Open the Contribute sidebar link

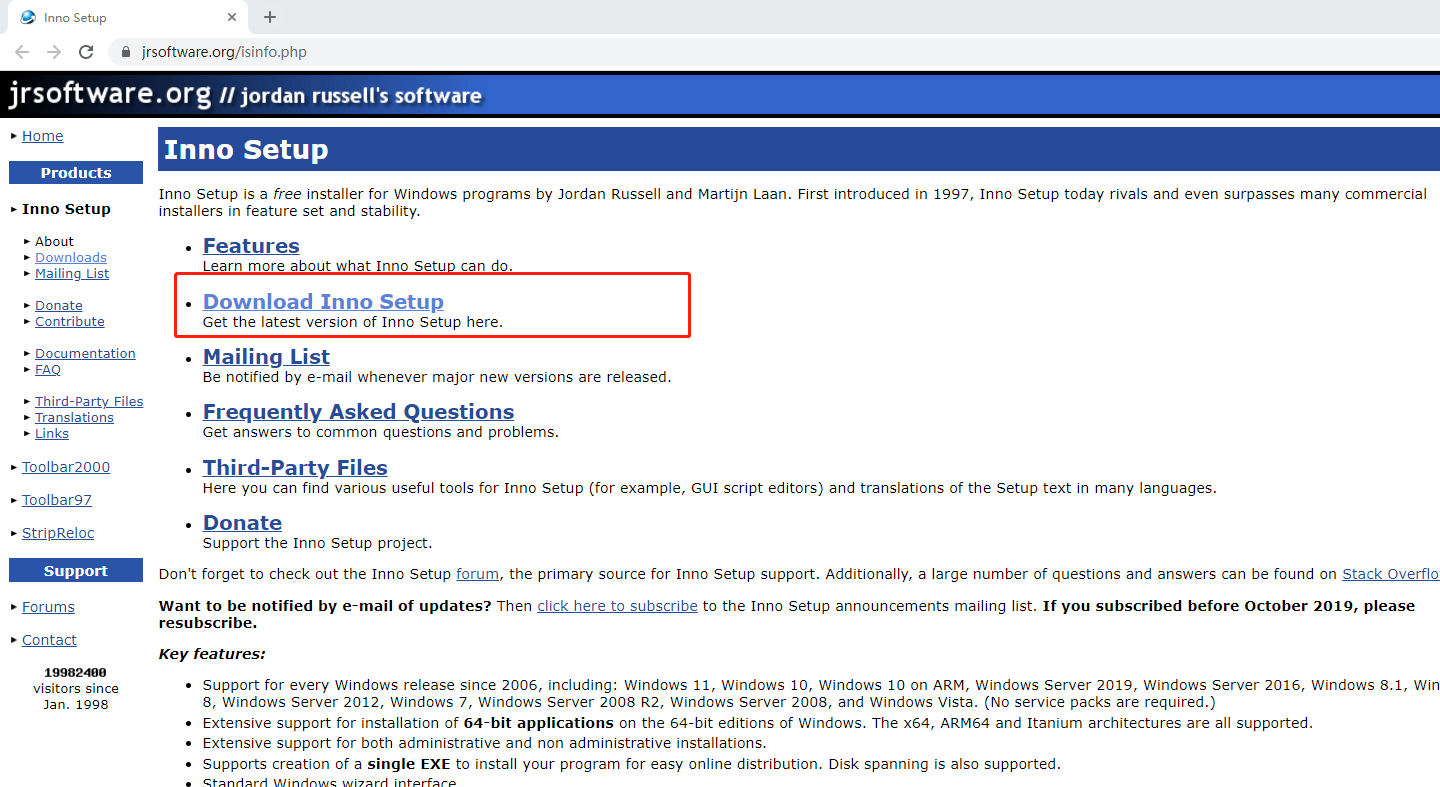(70, 321)
